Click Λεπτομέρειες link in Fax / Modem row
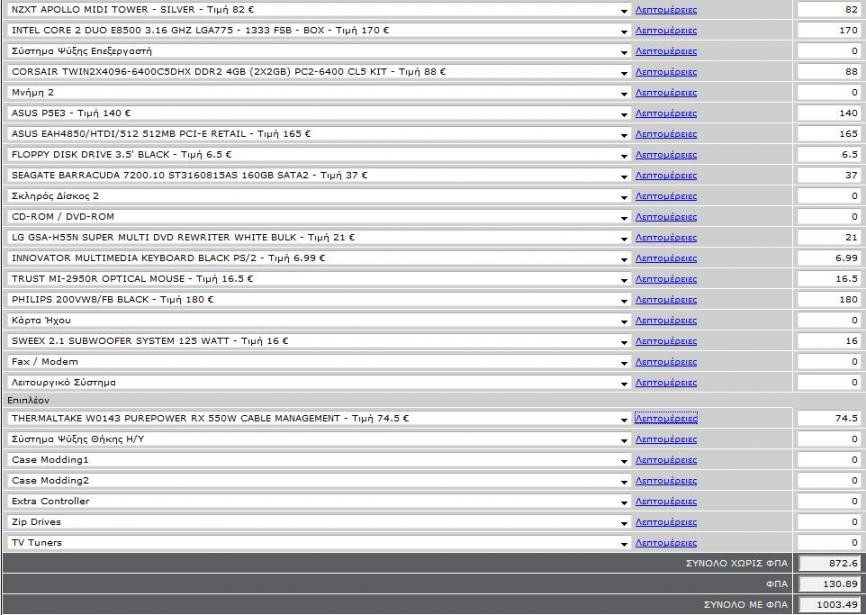 pos(666,362)
